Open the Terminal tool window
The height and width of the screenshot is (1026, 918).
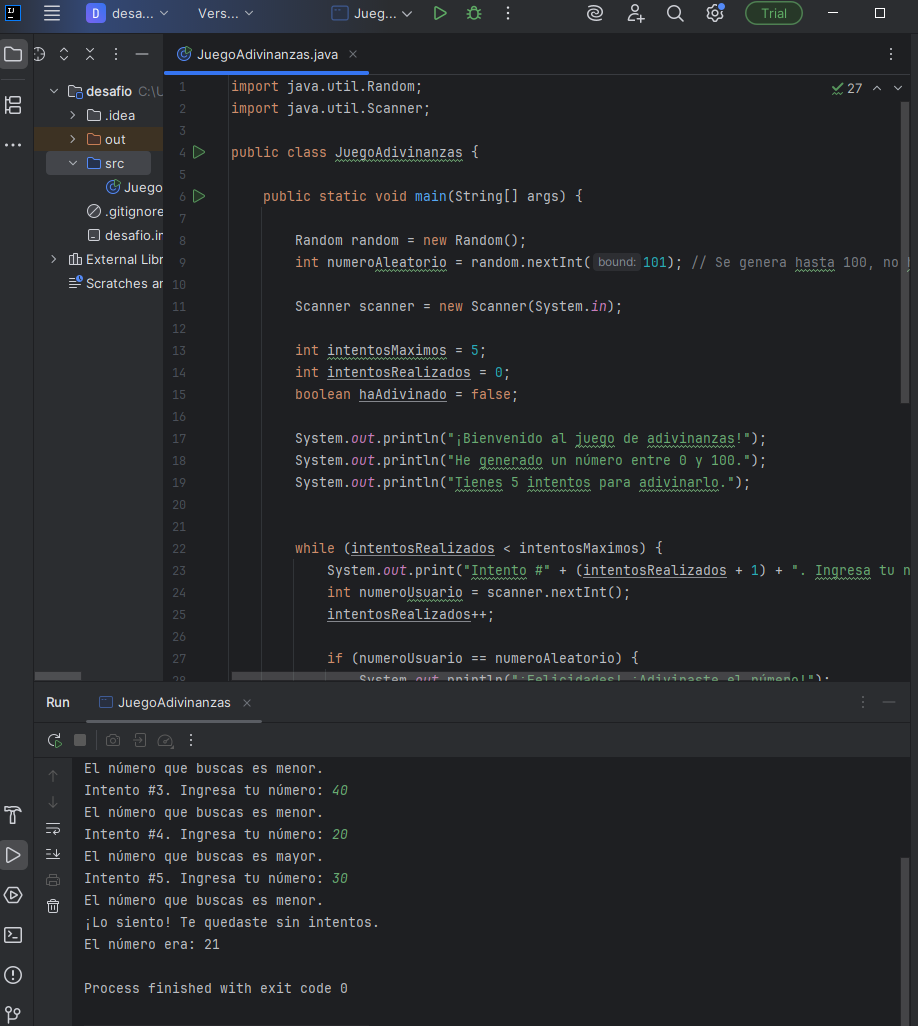tap(13, 935)
